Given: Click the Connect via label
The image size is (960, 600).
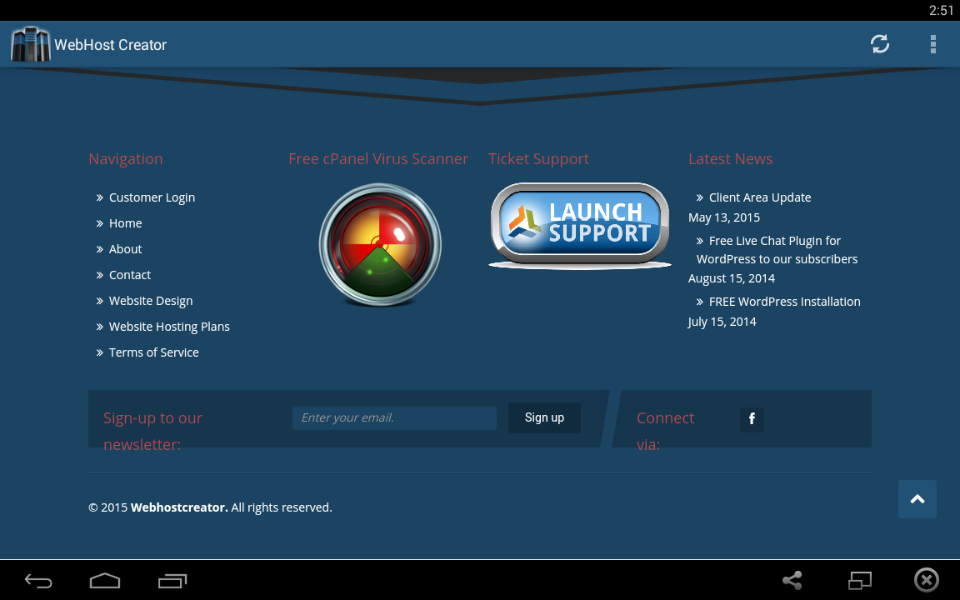Looking at the screenshot, I should click(665, 431).
